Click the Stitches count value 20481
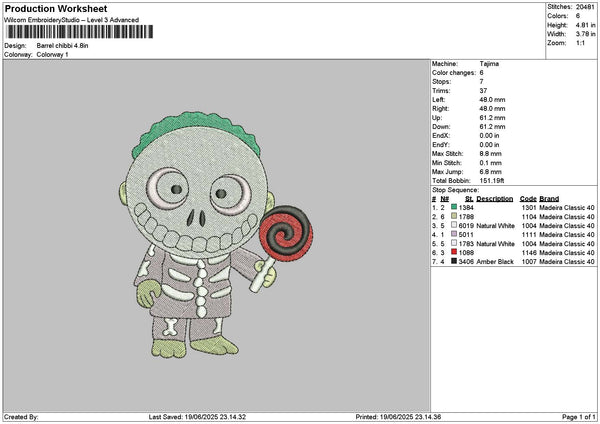 click(586, 6)
